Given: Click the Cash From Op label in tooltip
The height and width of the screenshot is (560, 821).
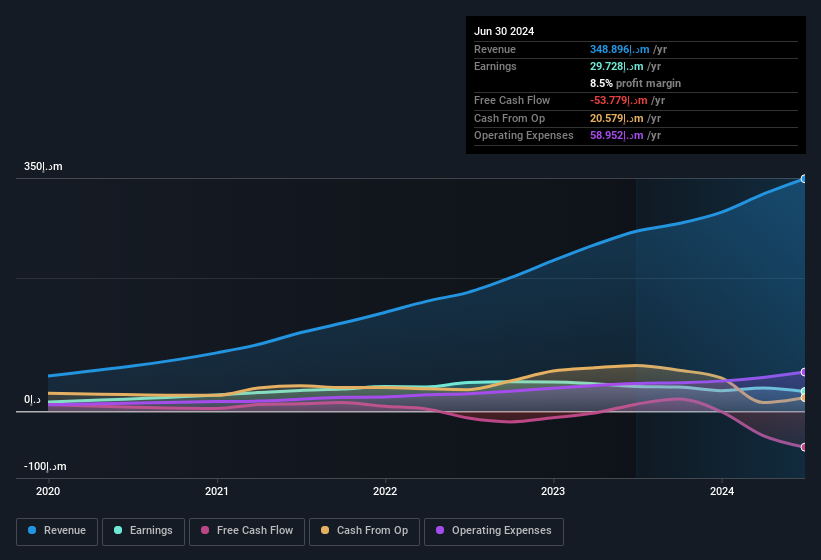Looking at the screenshot, I should click(509, 118).
